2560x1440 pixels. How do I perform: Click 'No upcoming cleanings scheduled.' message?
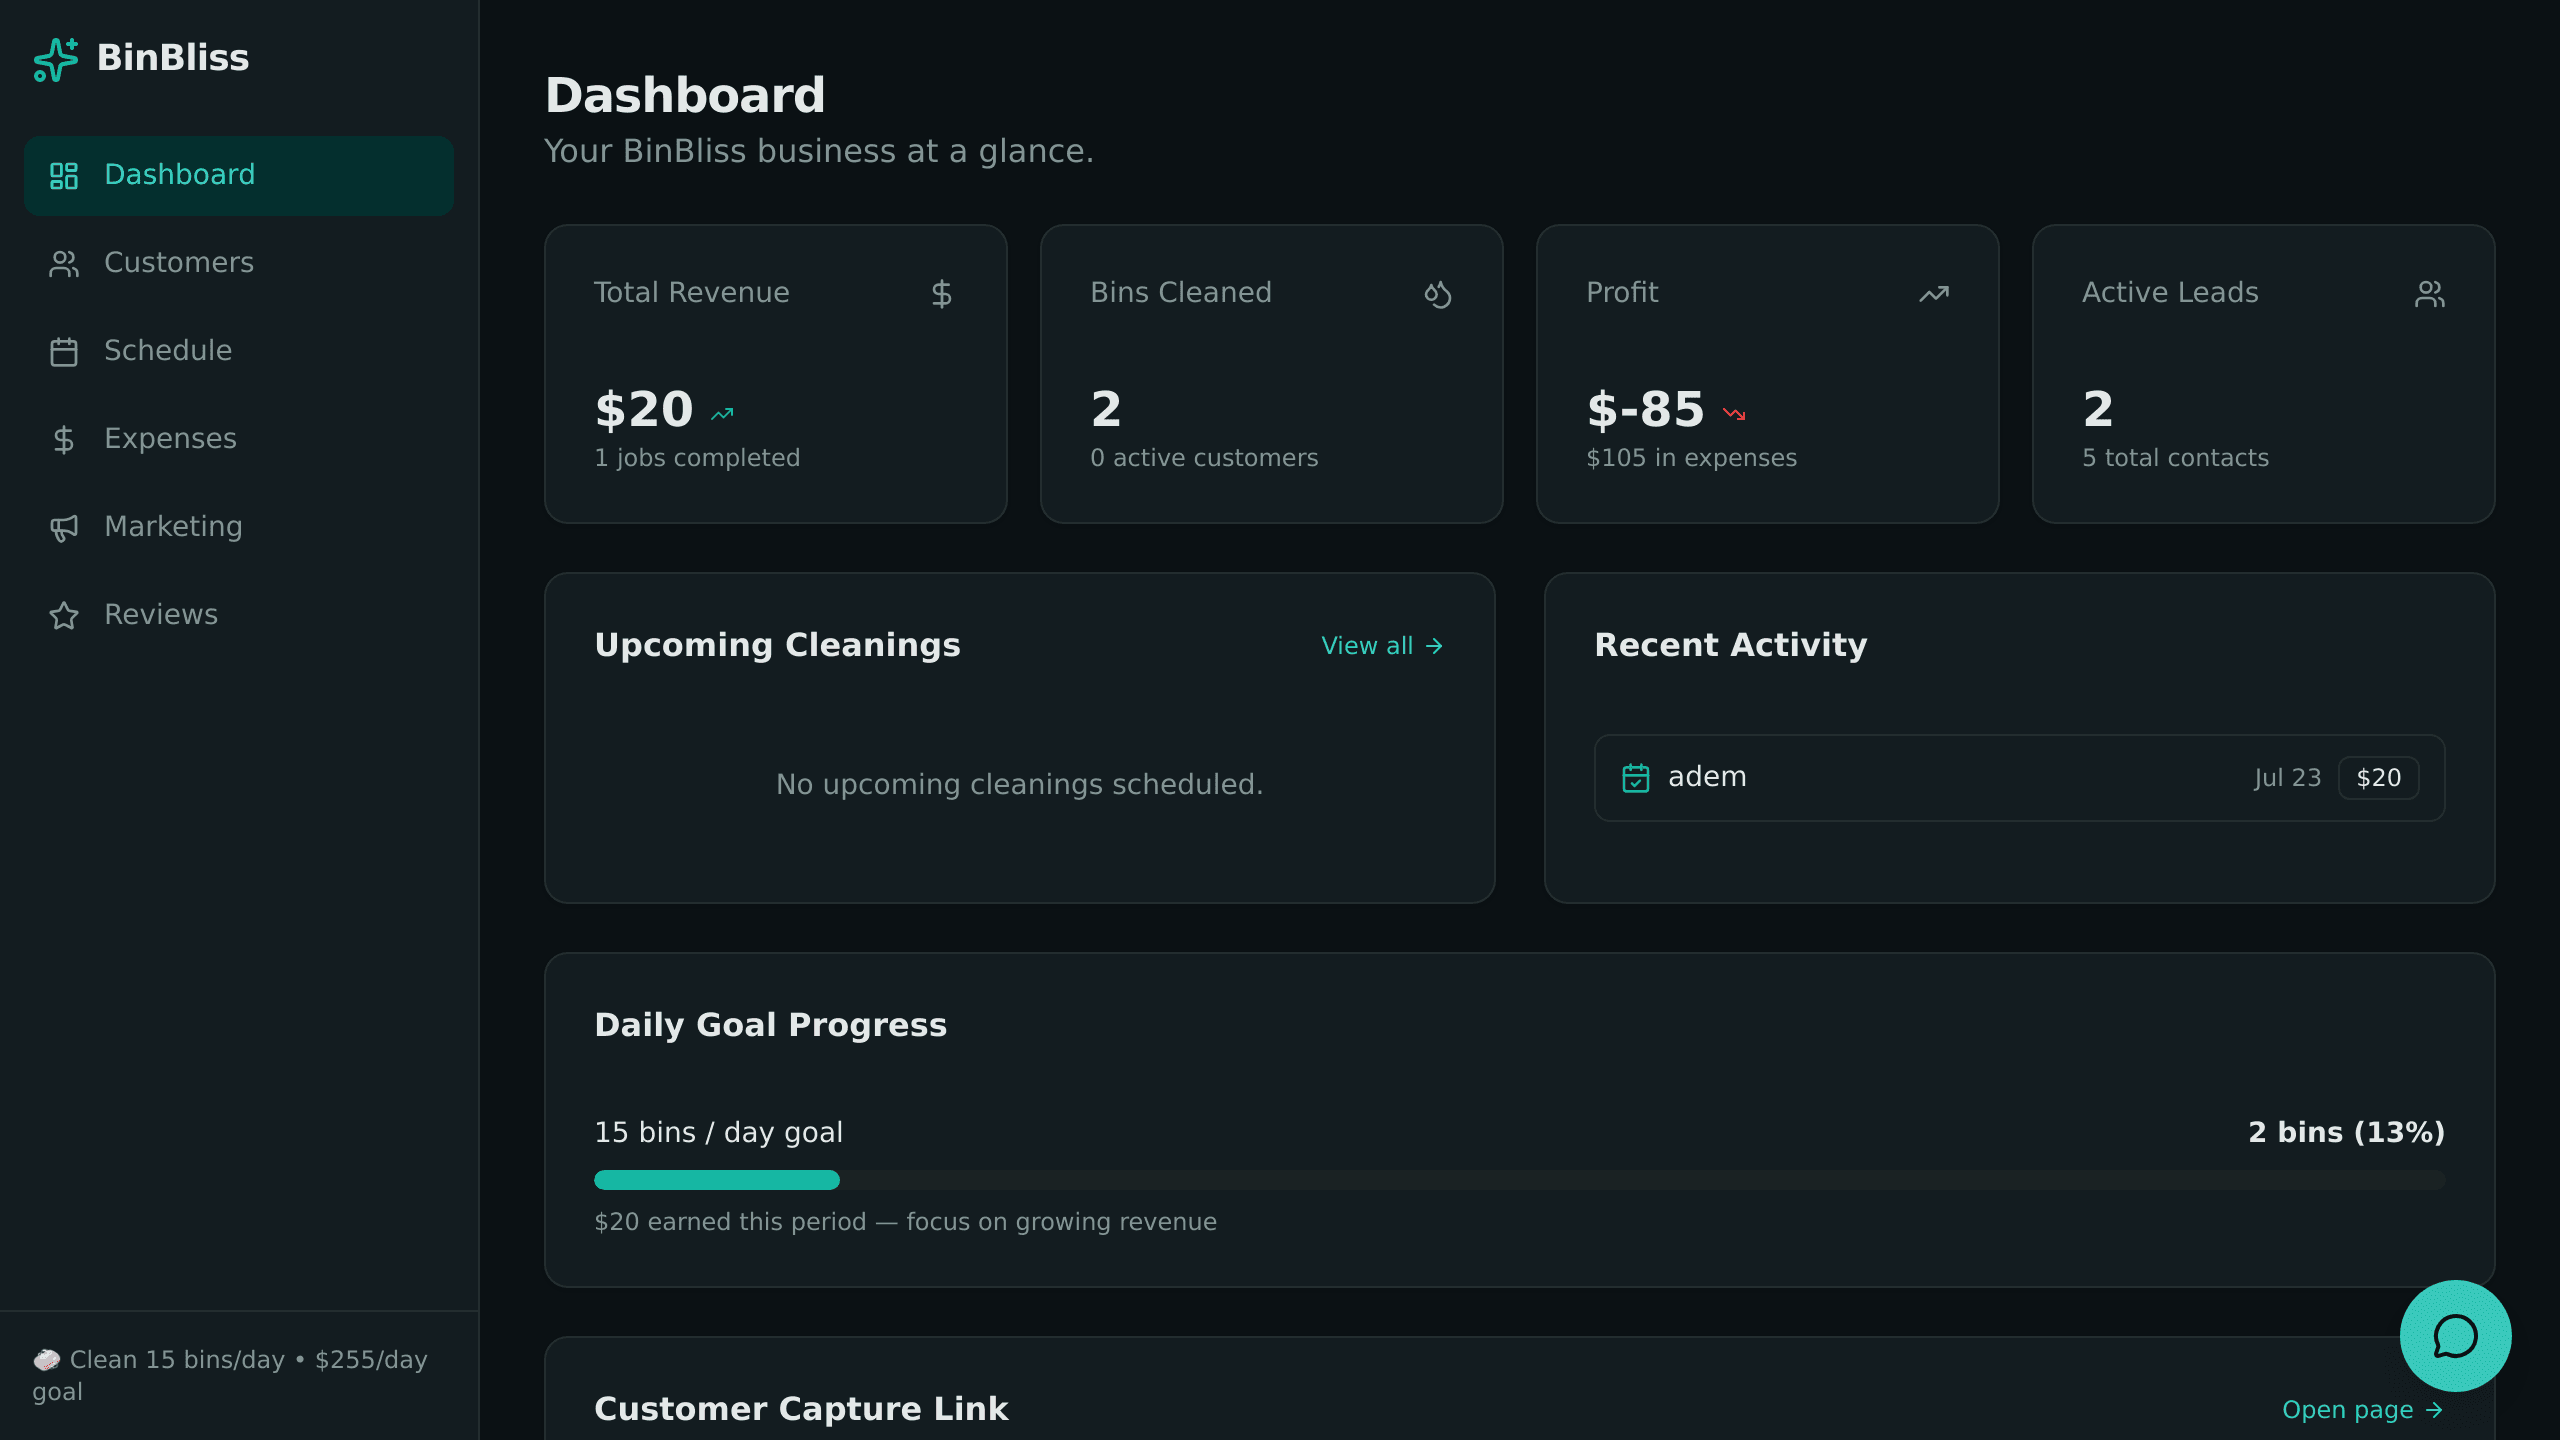click(1020, 784)
